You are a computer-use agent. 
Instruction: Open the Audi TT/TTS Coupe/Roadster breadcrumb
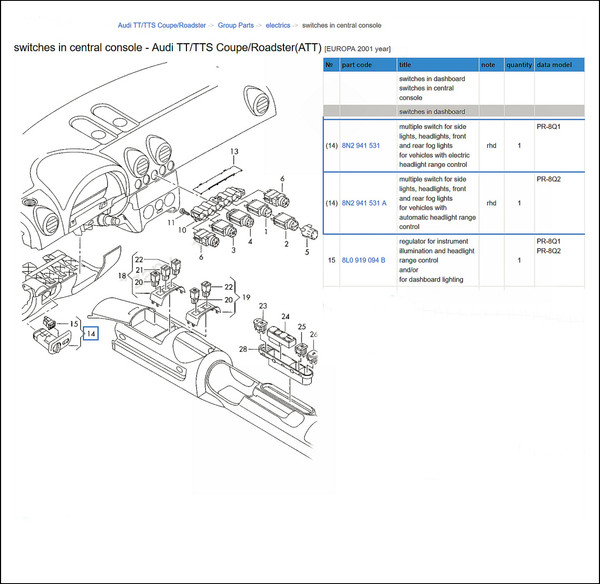[x=163, y=24]
